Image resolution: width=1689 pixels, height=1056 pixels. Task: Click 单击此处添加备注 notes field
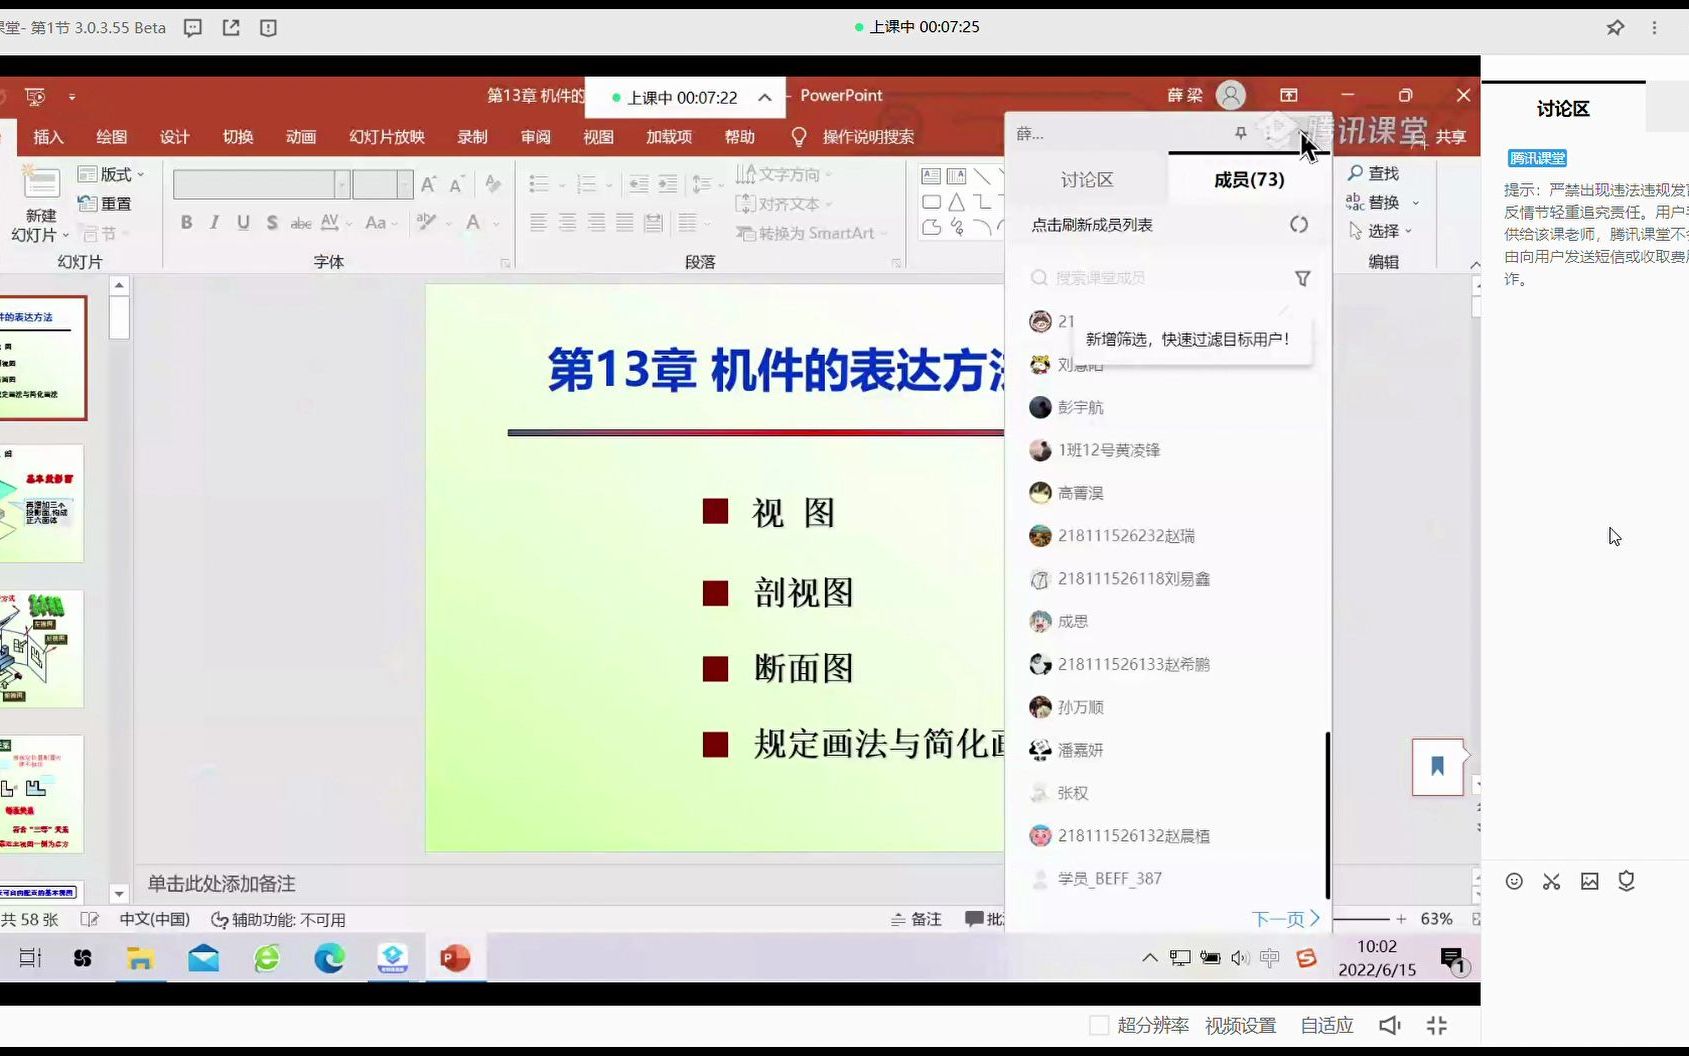[x=222, y=884]
